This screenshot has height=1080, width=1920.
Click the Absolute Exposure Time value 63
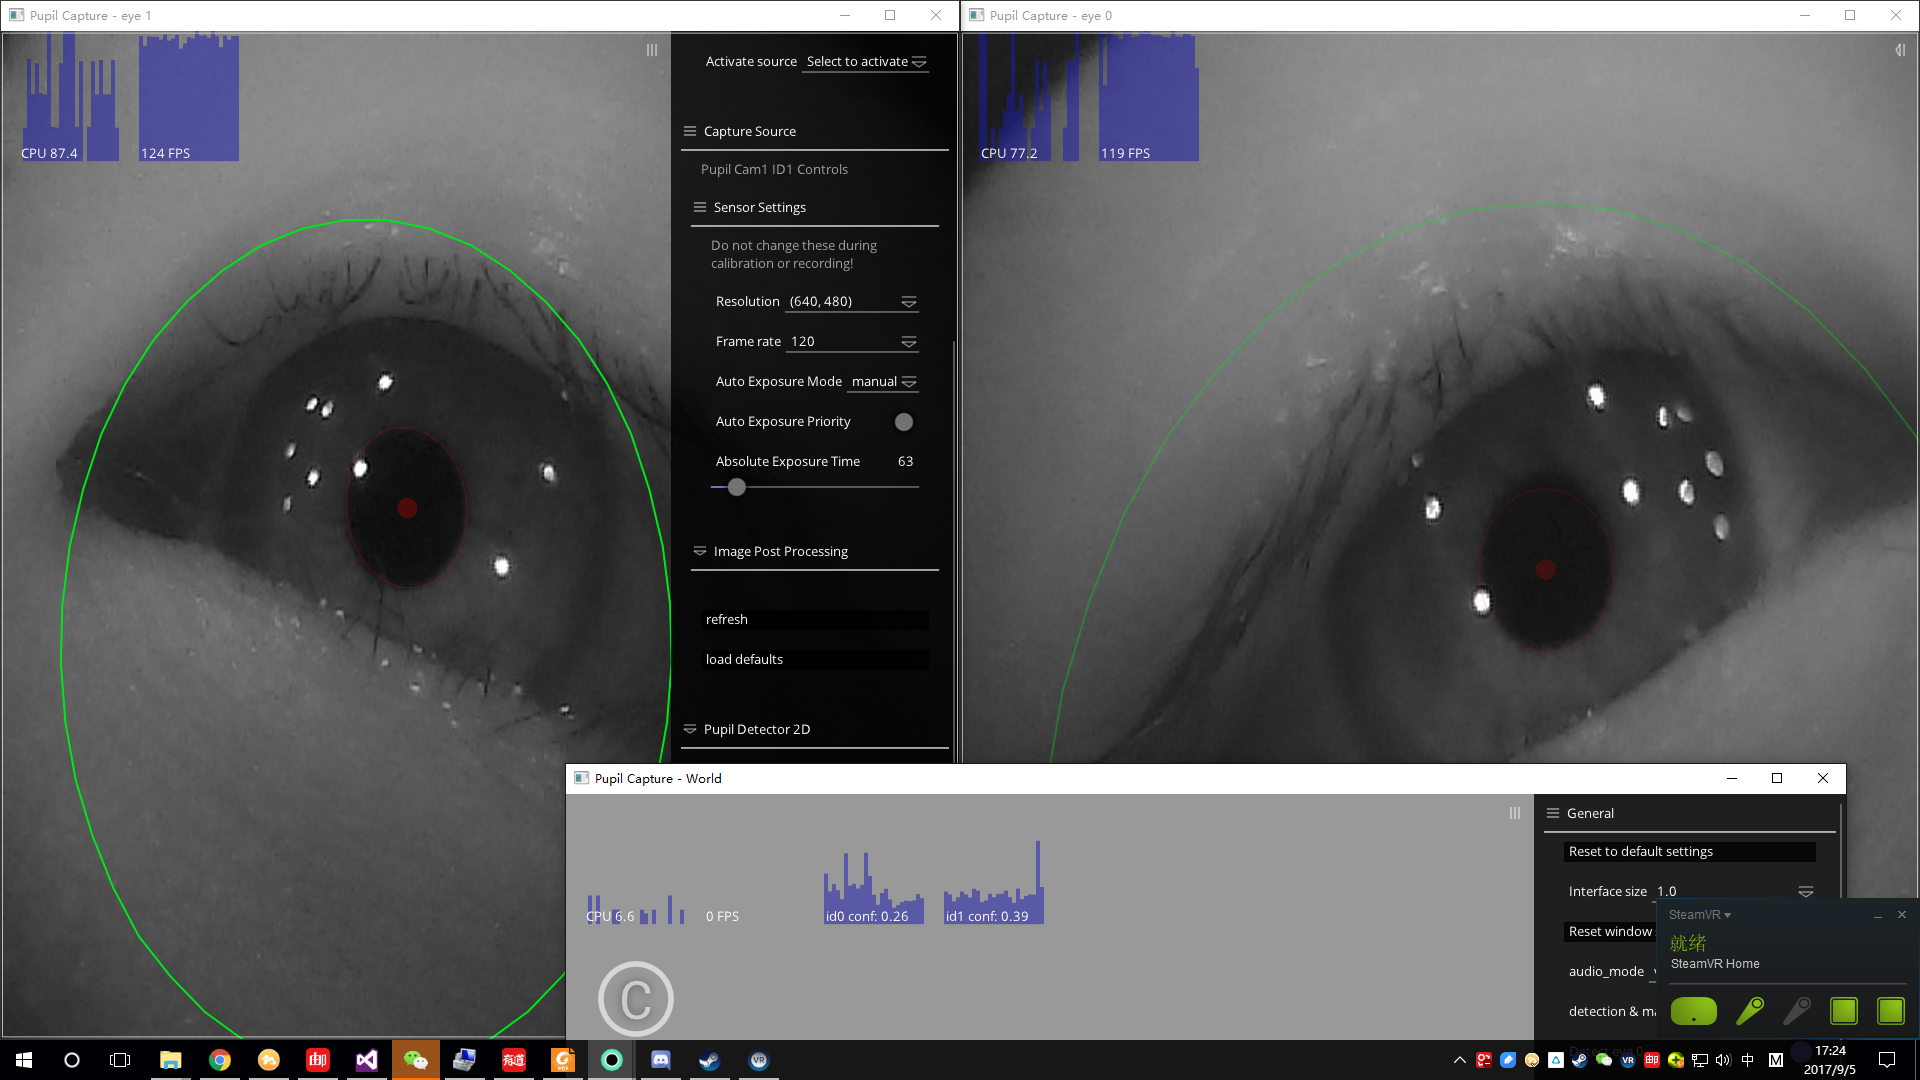(905, 461)
